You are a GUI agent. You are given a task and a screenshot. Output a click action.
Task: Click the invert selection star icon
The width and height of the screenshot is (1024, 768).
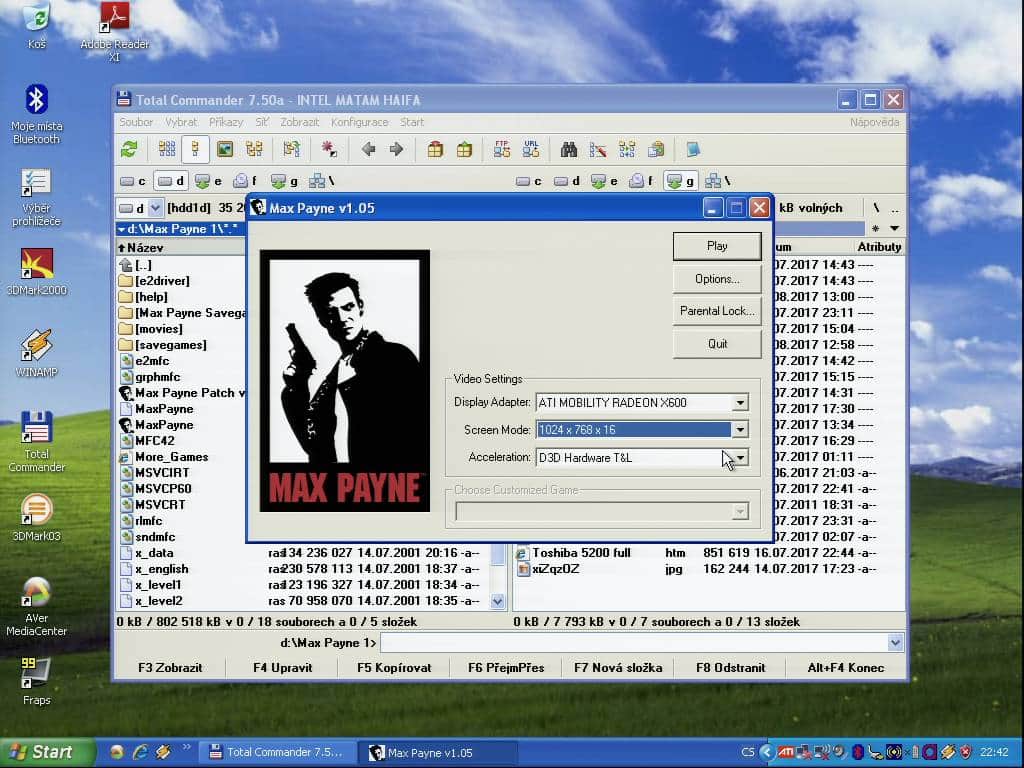(x=328, y=150)
